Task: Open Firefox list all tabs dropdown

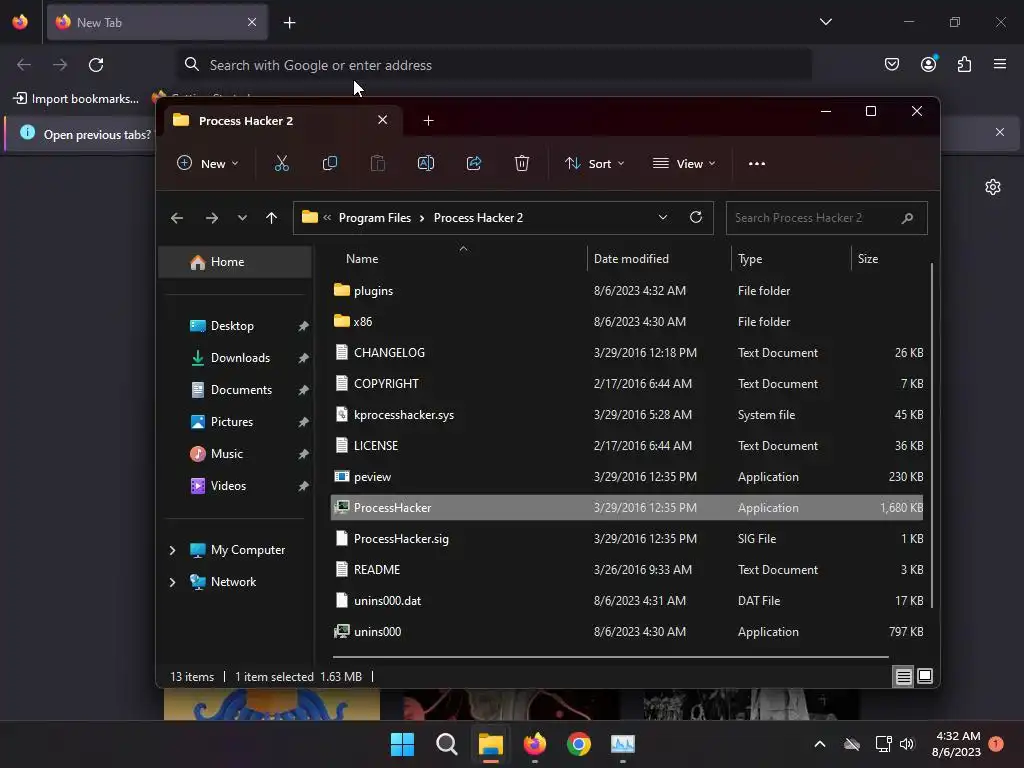Action: [x=825, y=22]
